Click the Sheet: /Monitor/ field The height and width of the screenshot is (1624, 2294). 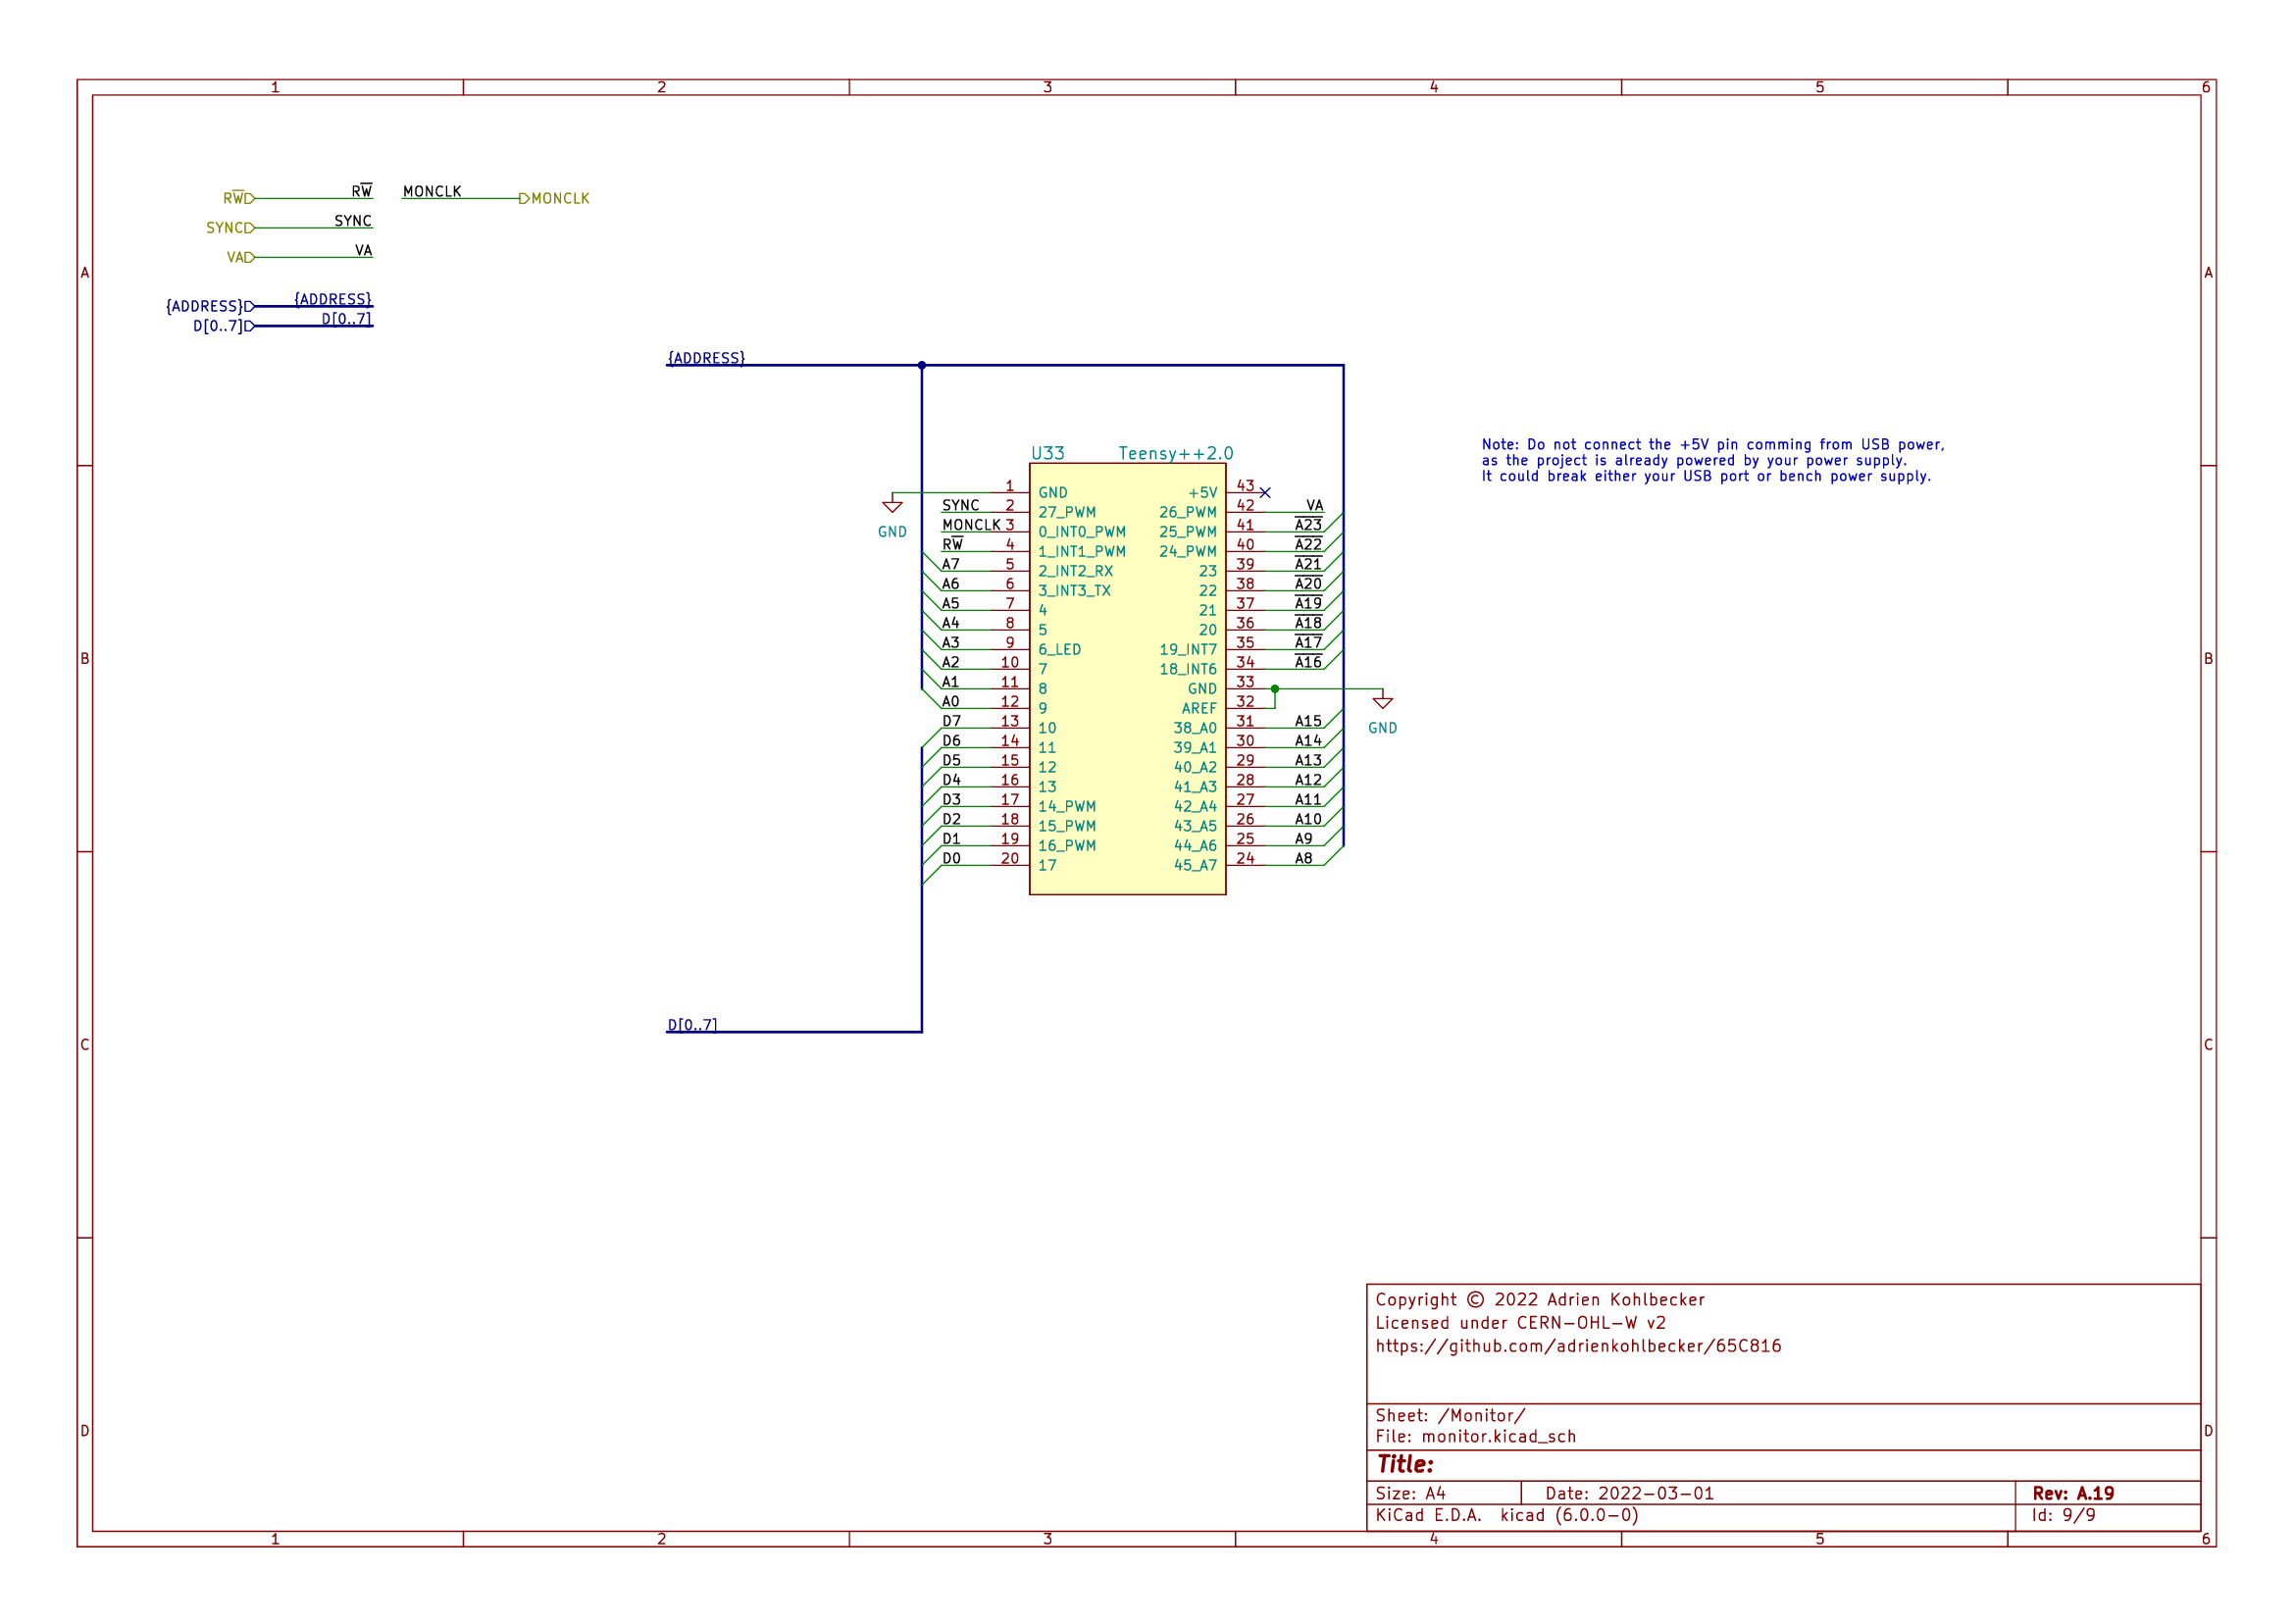[x=1449, y=1415]
